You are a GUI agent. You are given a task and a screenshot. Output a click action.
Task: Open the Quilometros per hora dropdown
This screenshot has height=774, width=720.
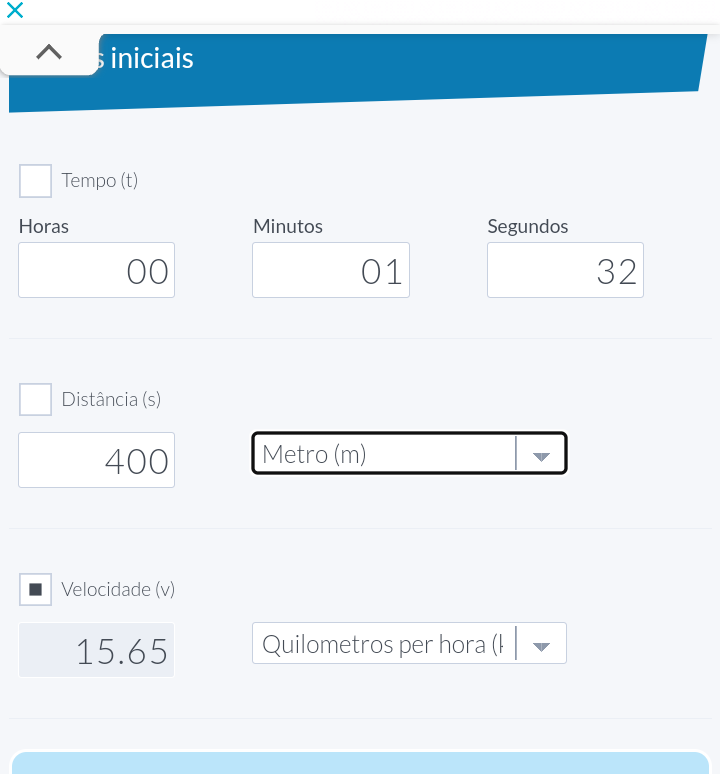click(x=385, y=644)
